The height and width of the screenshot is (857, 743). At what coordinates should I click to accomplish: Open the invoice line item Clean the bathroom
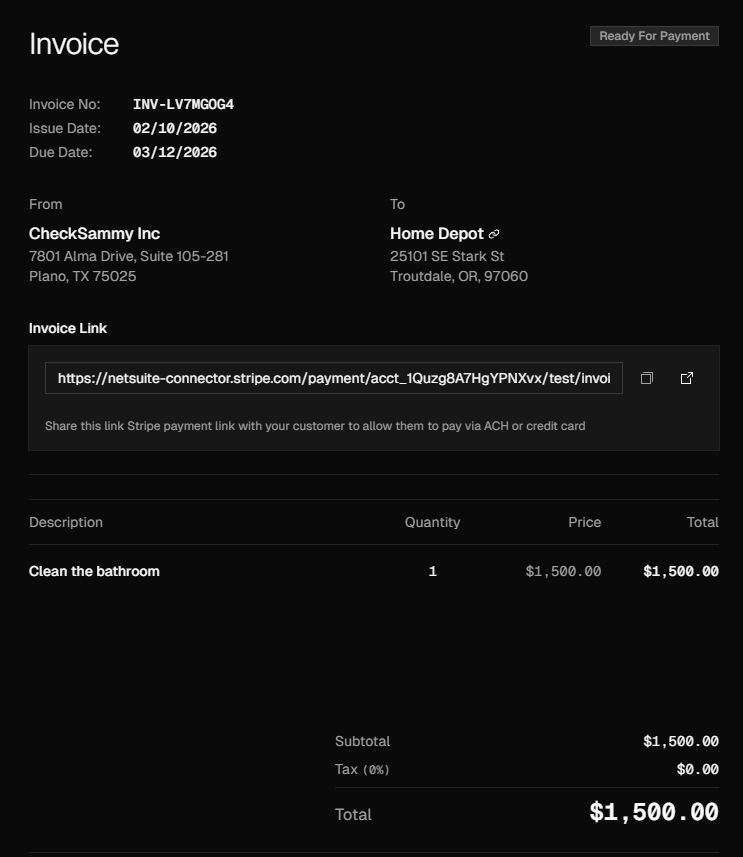tap(94, 571)
